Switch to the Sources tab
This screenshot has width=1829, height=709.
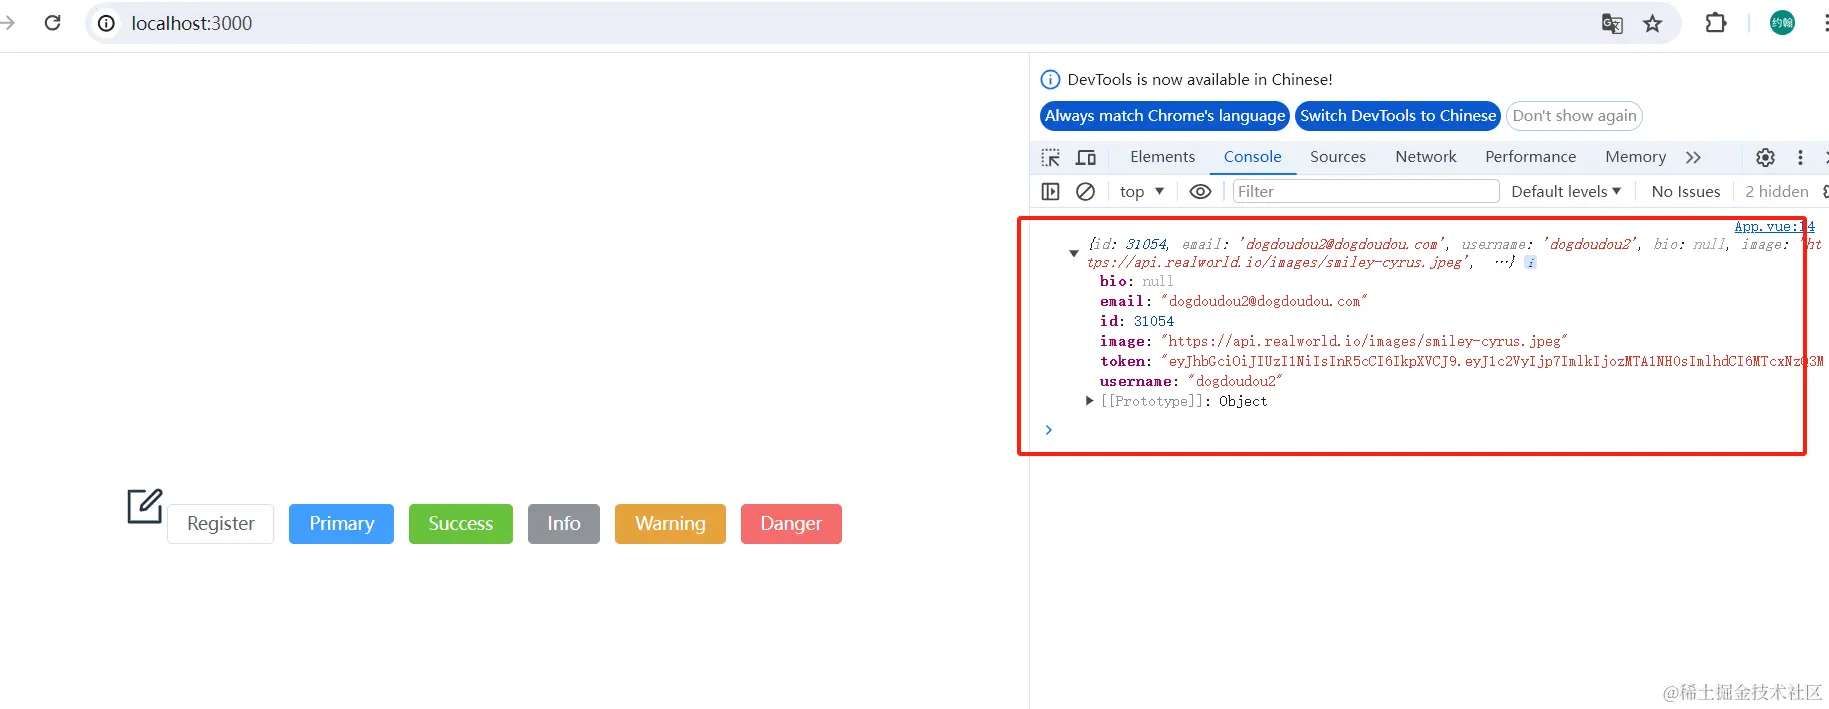[1338, 157]
